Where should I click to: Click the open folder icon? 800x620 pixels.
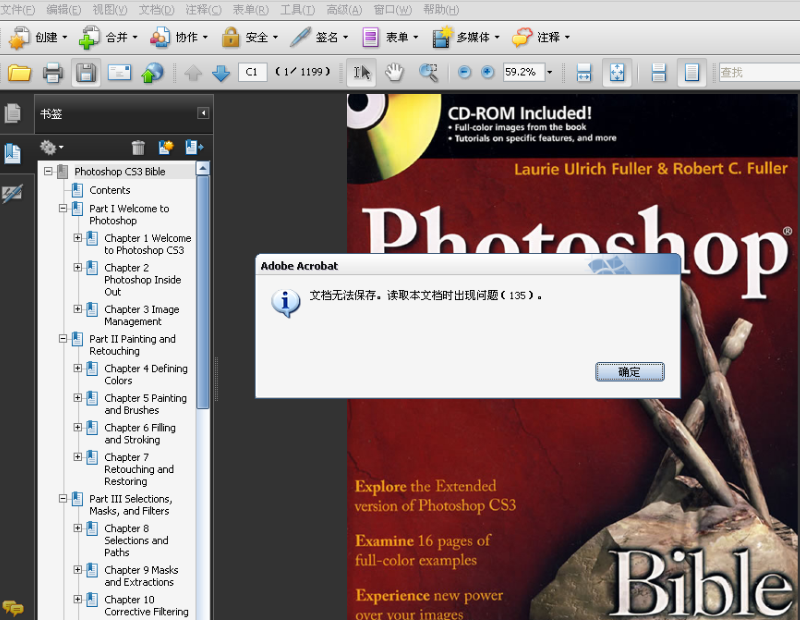19,73
